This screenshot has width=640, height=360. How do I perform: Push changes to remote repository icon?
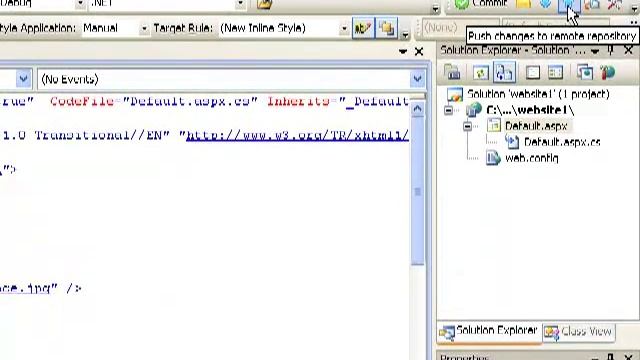(x=569, y=5)
